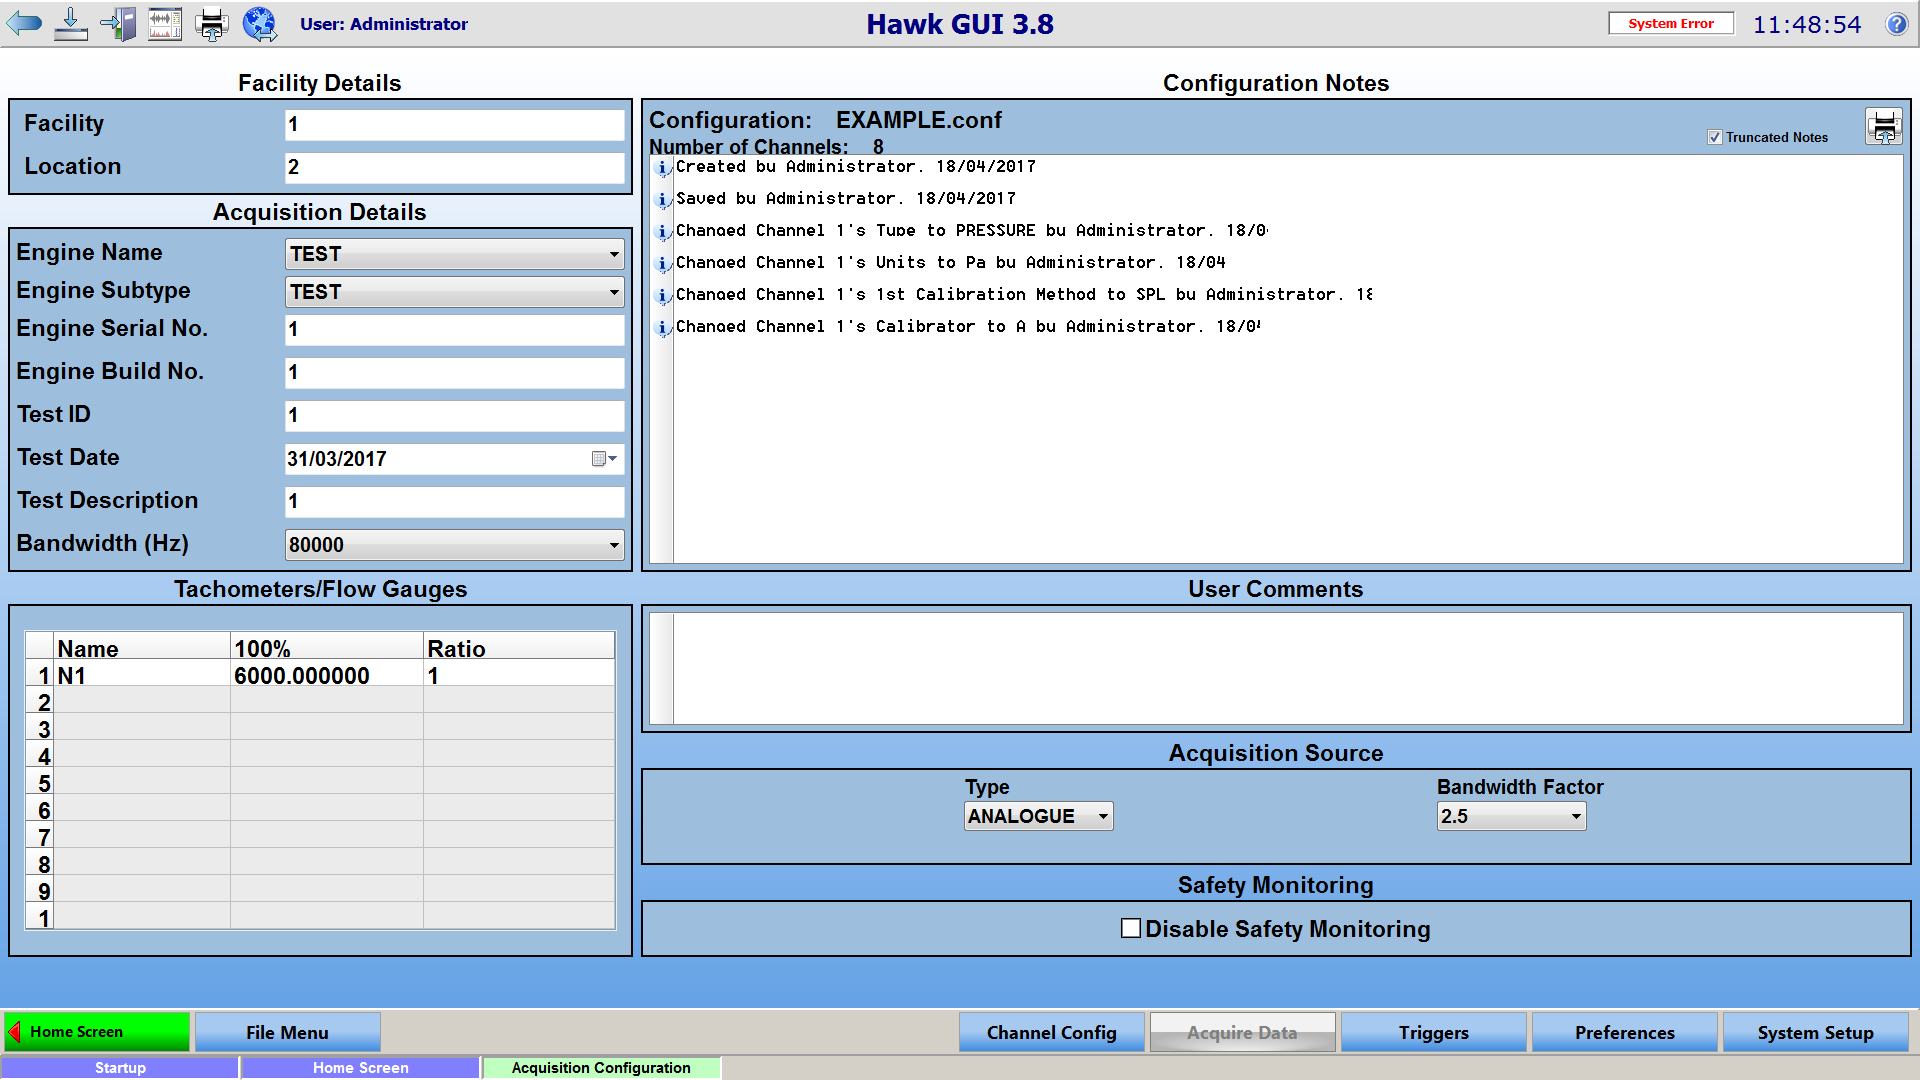Print configuration notes with printer icon

coord(1884,127)
